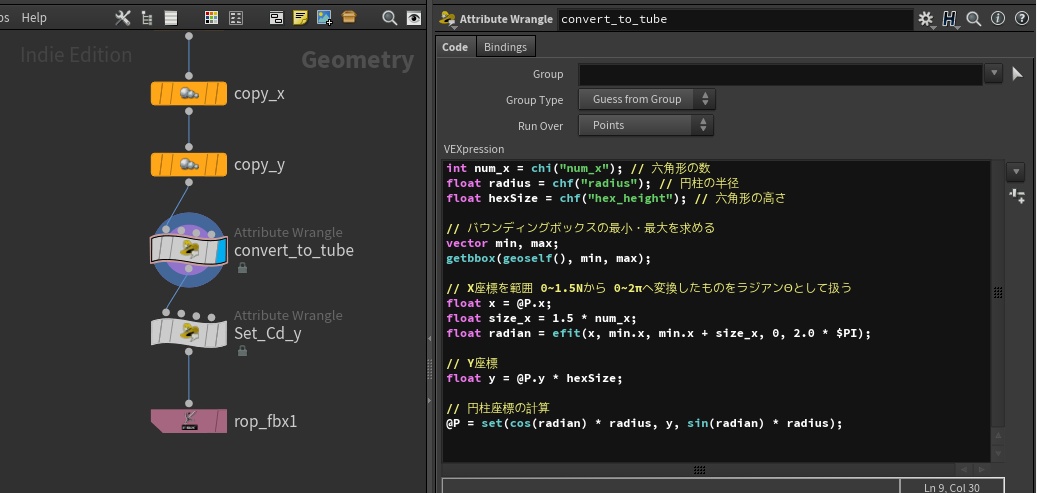1037x493 pixels.
Task: Click the rop_fbx1 node name label
Action: [x=265, y=421]
